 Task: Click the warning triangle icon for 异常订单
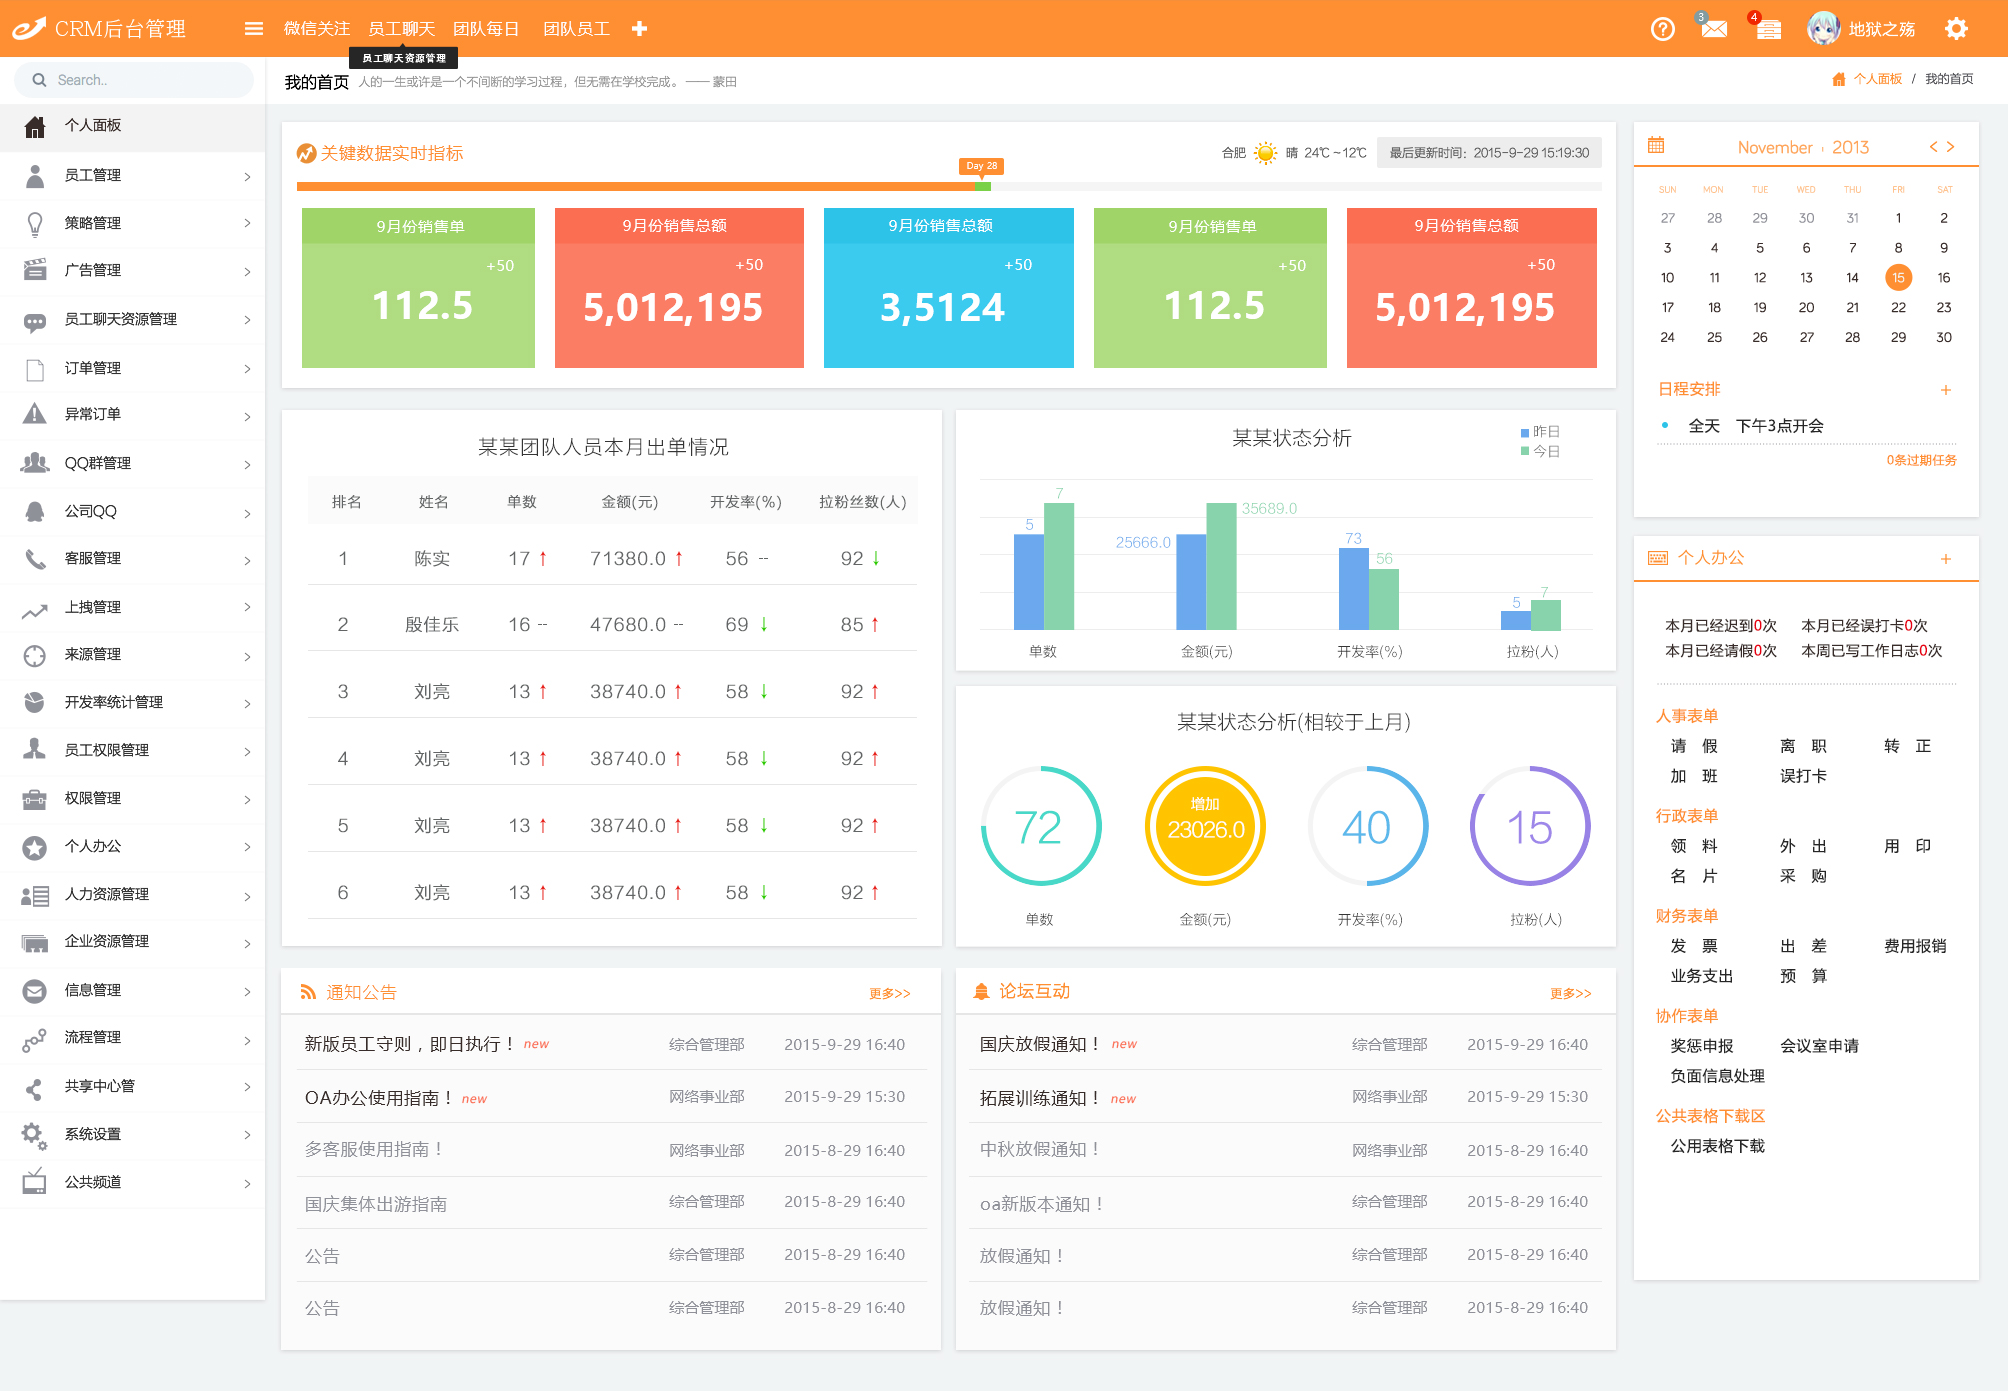coord(35,414)
